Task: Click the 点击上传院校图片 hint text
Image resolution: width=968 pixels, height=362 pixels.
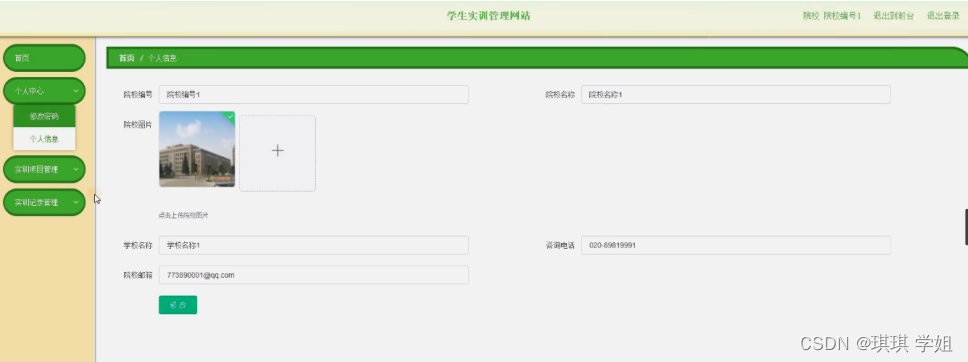Action: (183, 216)
